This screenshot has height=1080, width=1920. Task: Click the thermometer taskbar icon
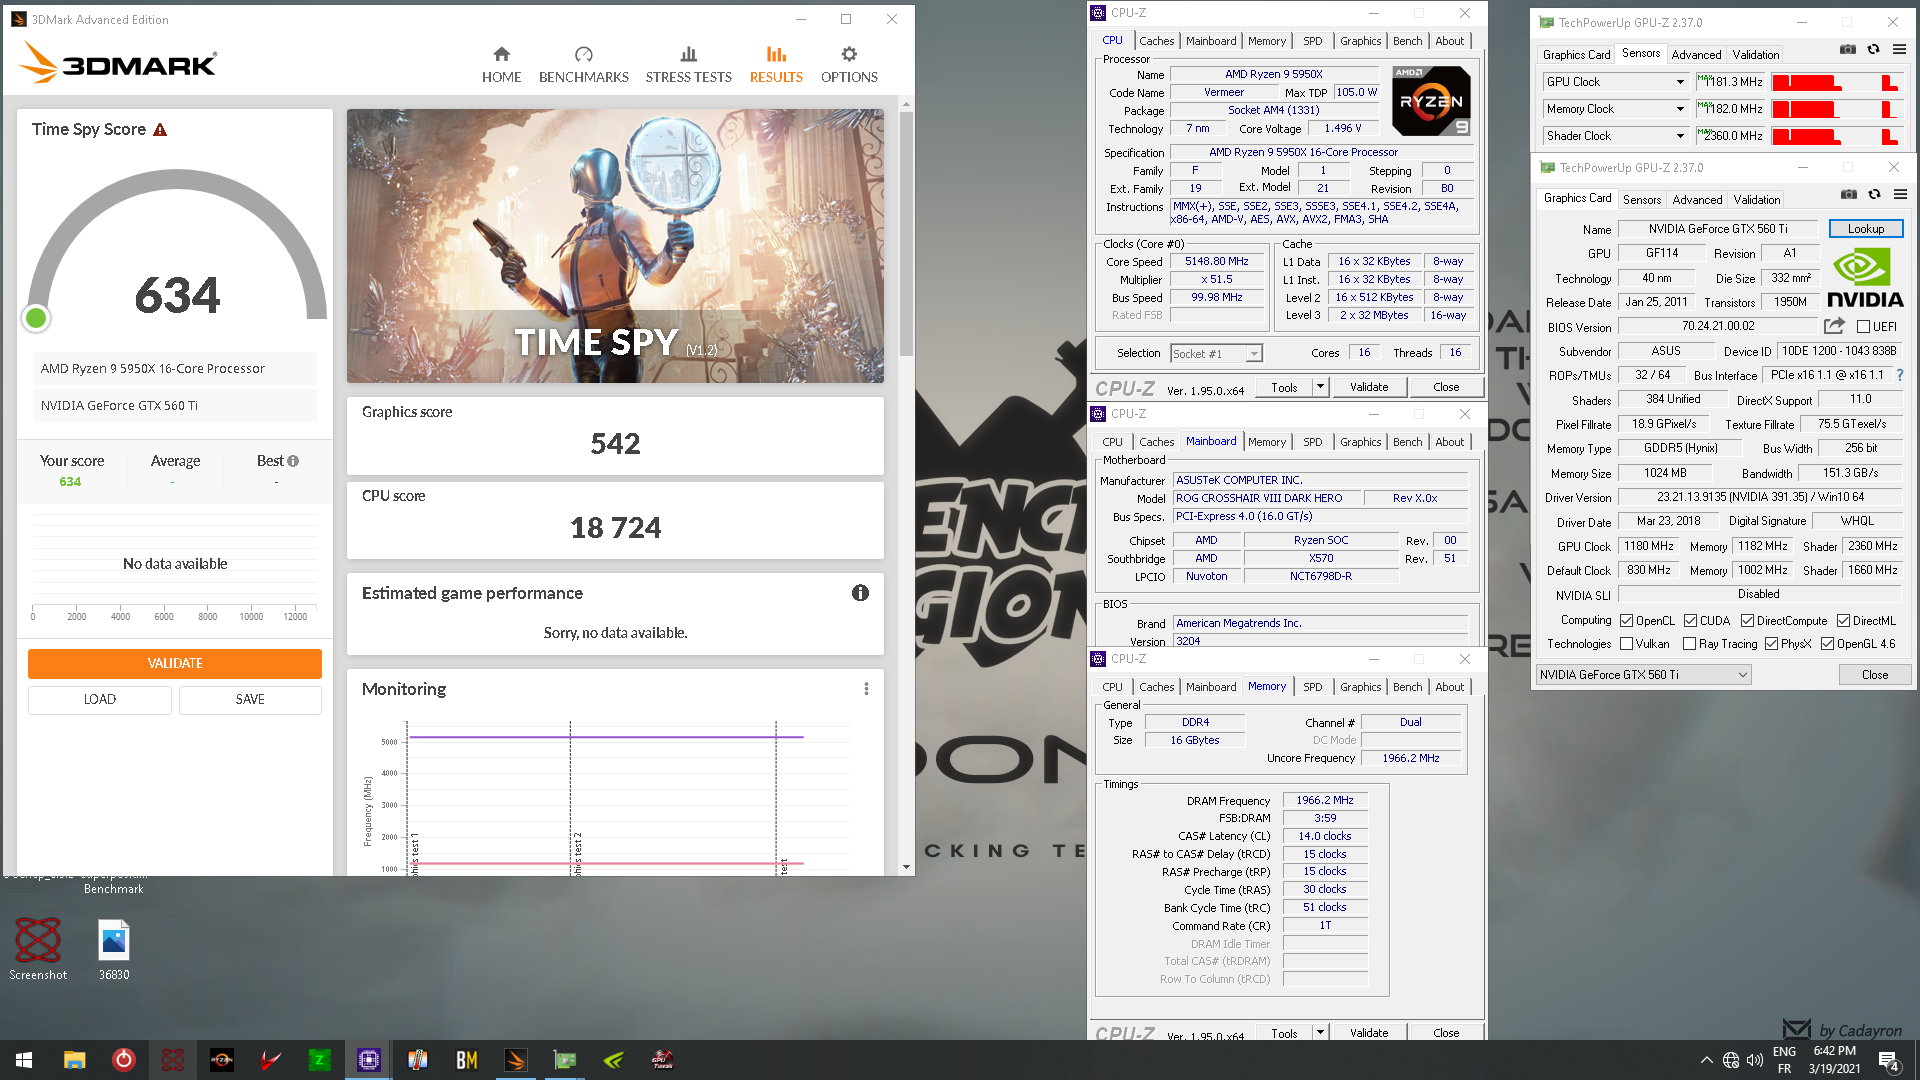[x=417, y=1060]
